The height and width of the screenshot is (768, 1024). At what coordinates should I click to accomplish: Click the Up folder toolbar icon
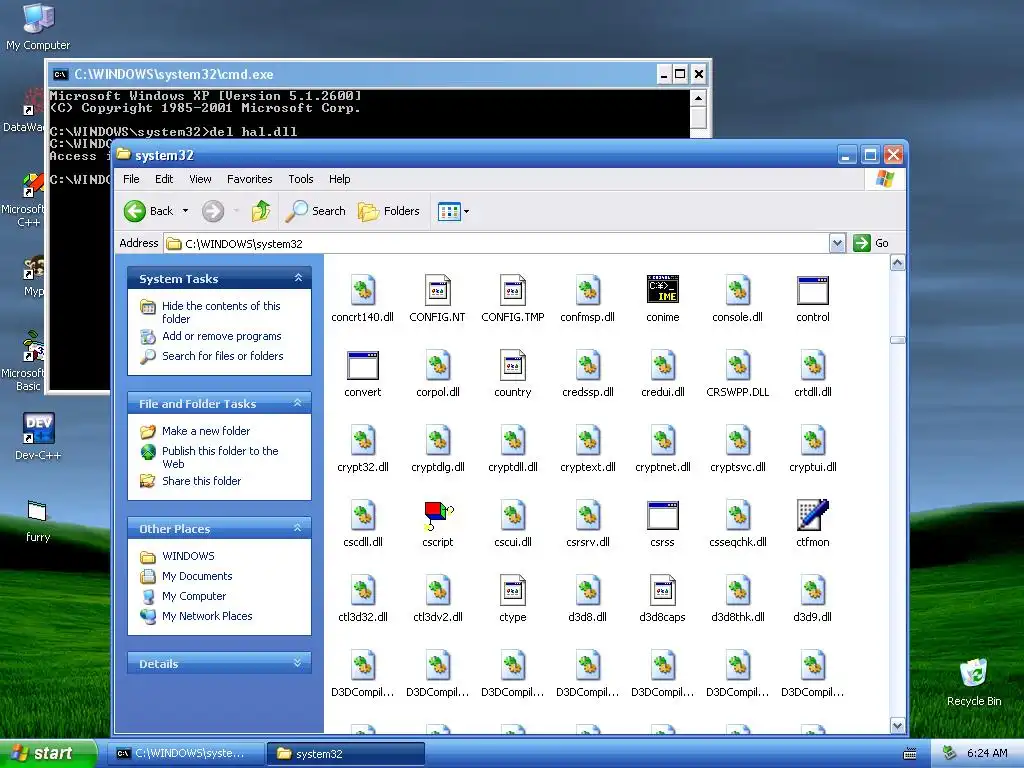point(261,211)
